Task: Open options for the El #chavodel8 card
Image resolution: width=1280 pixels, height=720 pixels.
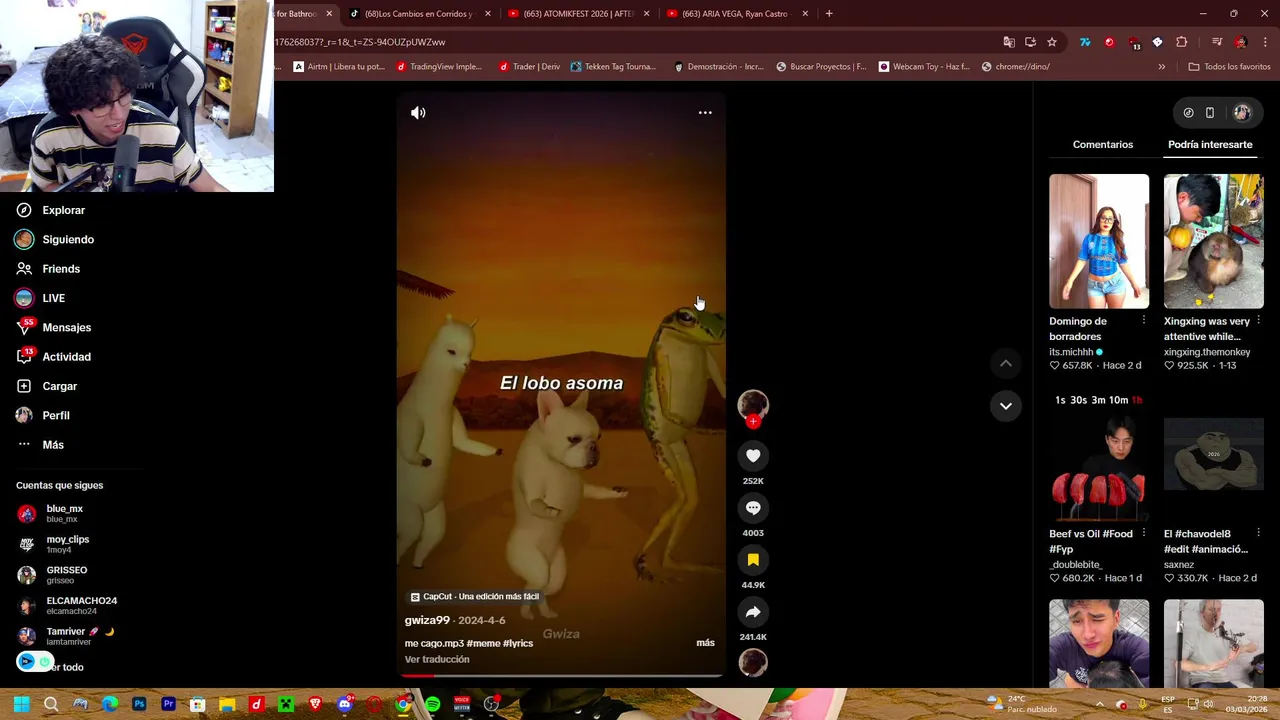Action: pos(1258,534)
